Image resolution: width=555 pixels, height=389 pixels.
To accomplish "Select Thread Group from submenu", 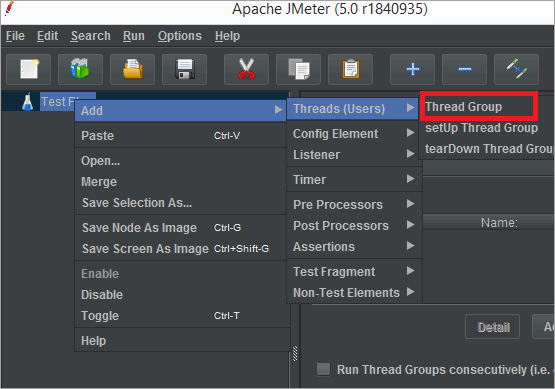I will point(479,106).
